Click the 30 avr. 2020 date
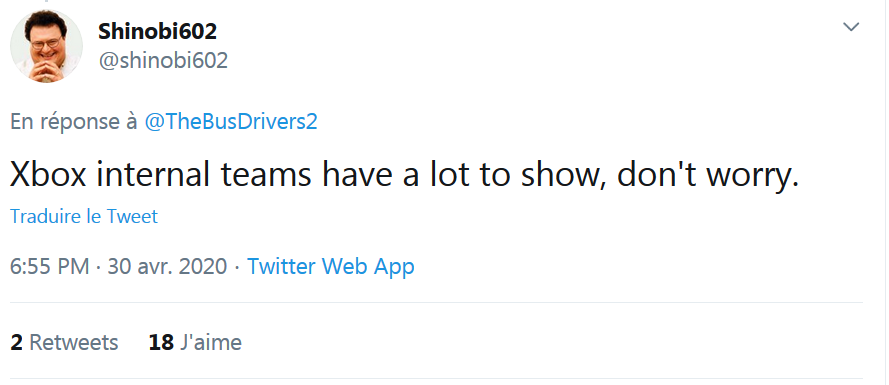This screenshot has width=889, height=385. coord(167,266)
